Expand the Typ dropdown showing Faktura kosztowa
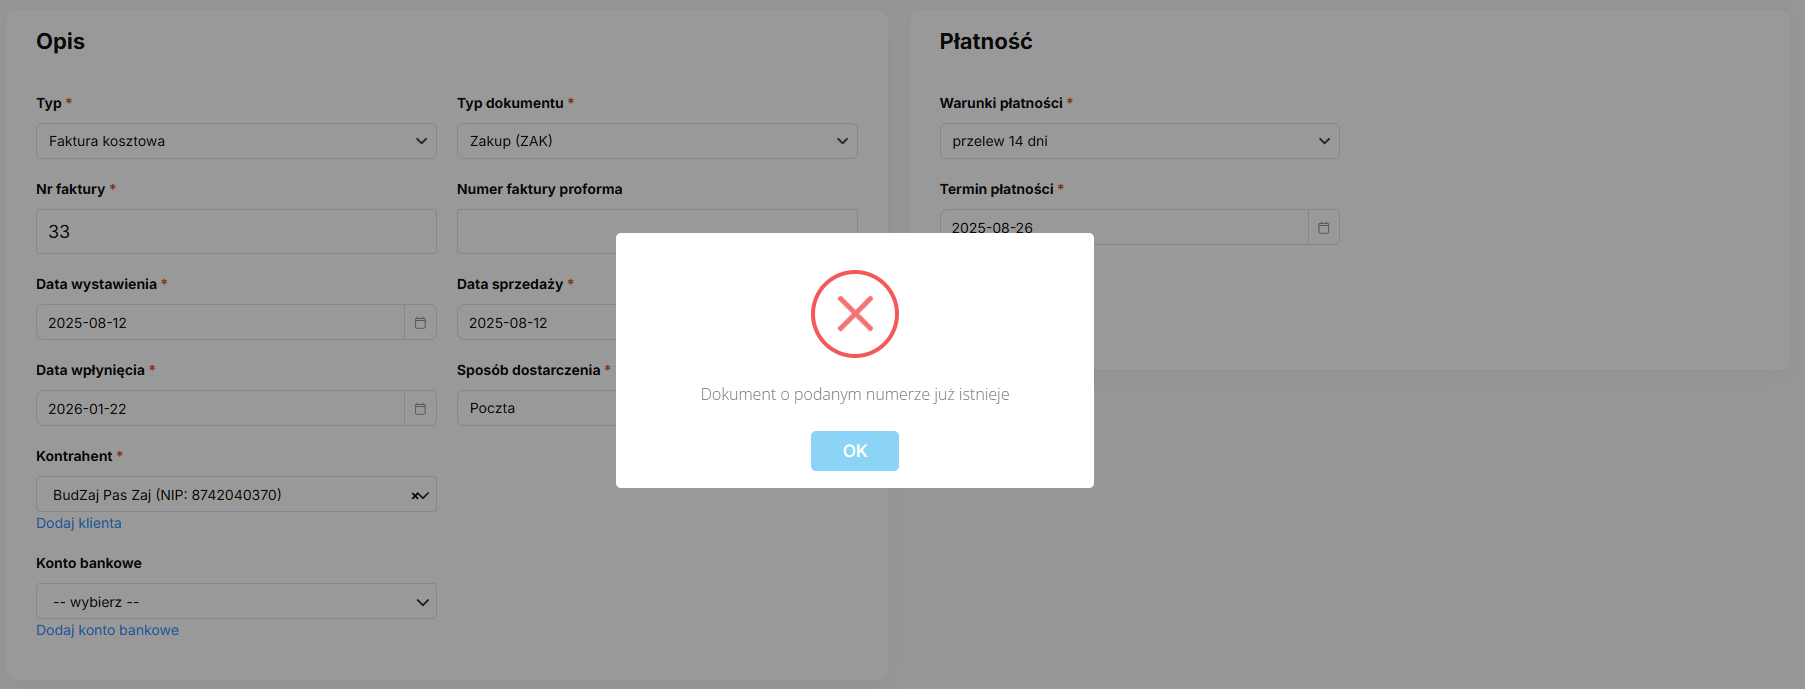Screen dimensions: 1805x689 (x=236, y=141)
